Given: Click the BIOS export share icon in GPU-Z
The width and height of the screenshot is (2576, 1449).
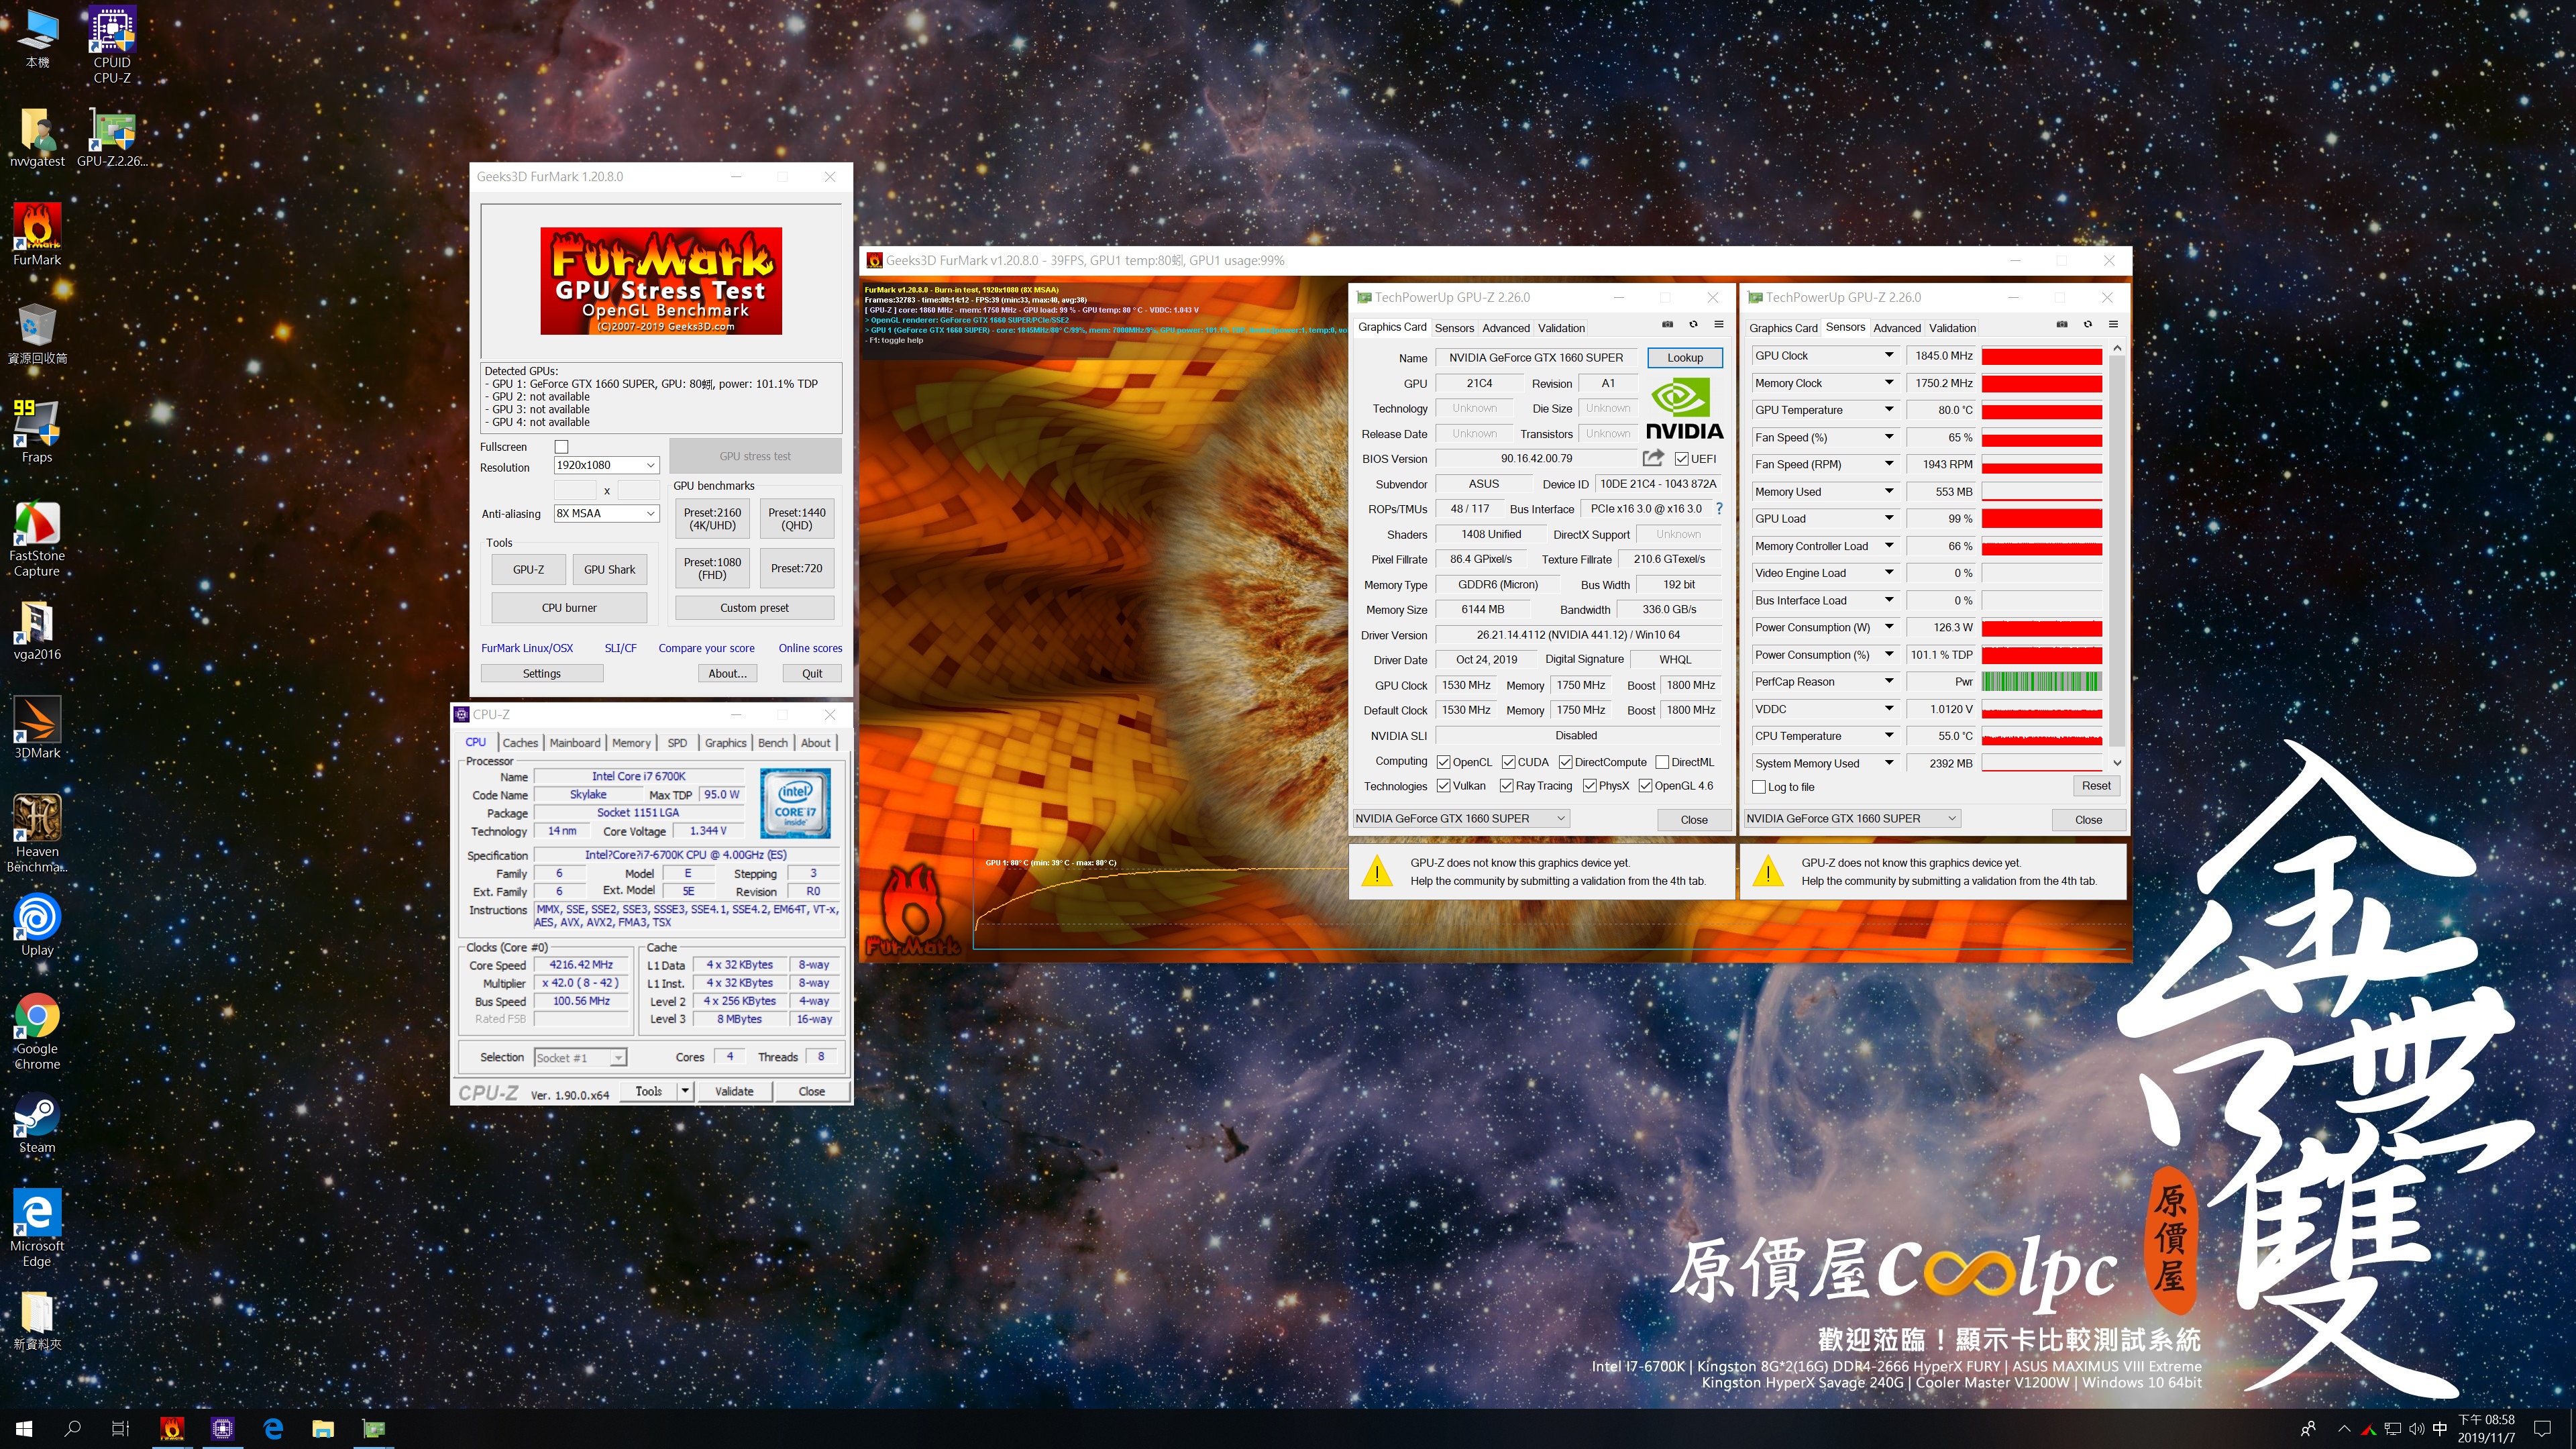Looking at the screenshot, I should tap(1653, 458).
